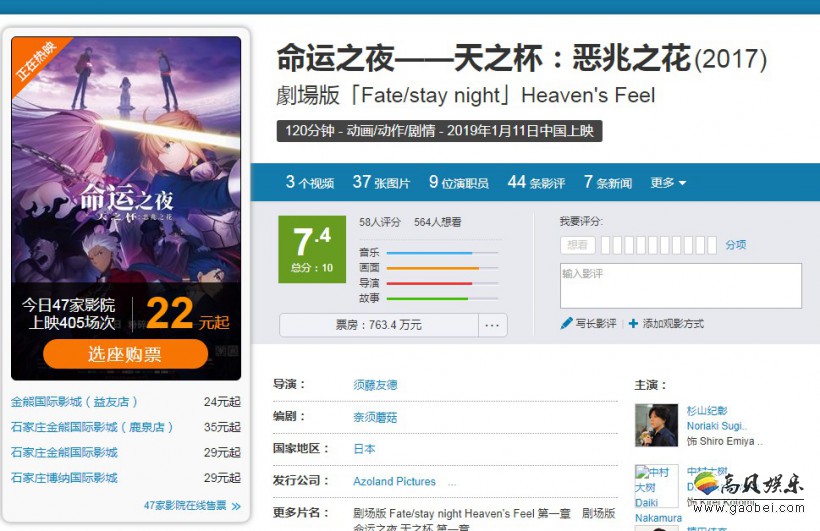Click the plus icon for 添加观影方式
820x531 pixels.
pos(633,323)
